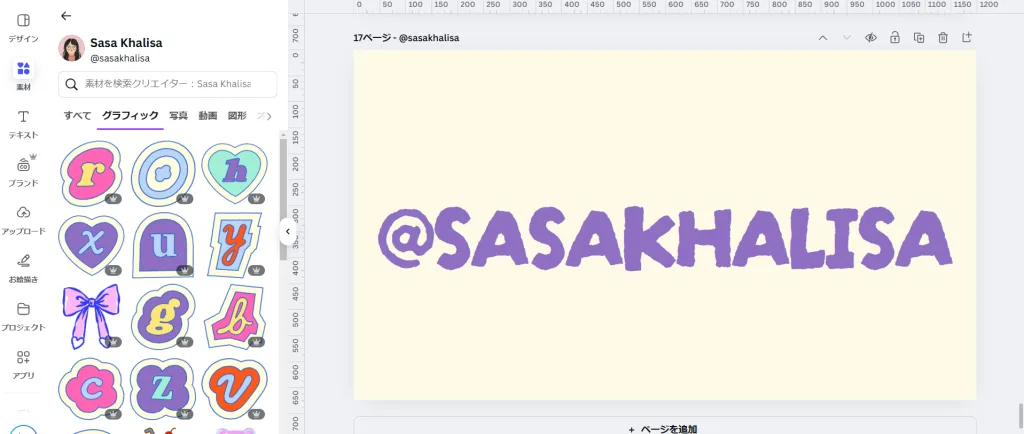Open the プロジェクト (Projects) folder panel

tap(23, 315)
